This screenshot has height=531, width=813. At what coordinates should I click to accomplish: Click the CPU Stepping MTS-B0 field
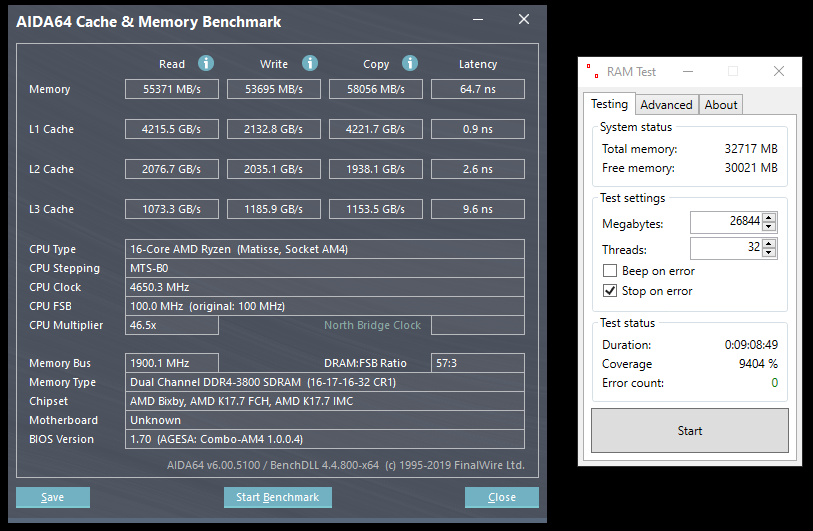(325, 268)
